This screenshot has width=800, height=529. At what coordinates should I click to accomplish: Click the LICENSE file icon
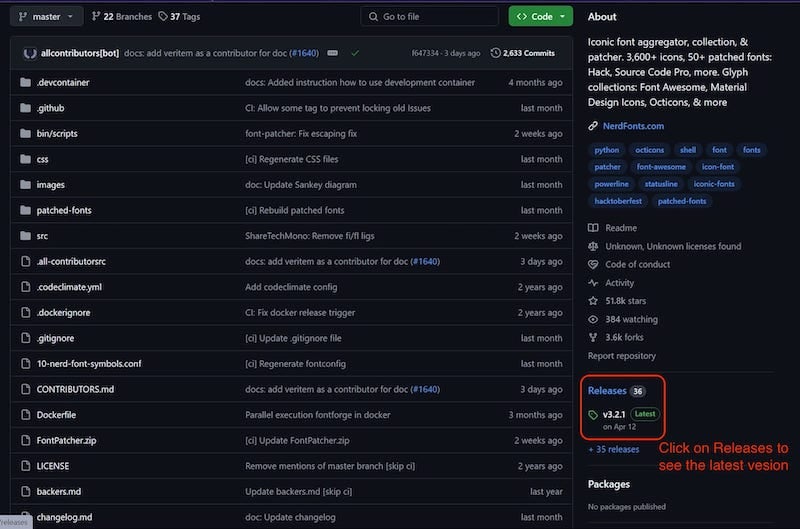coord(26,466)
